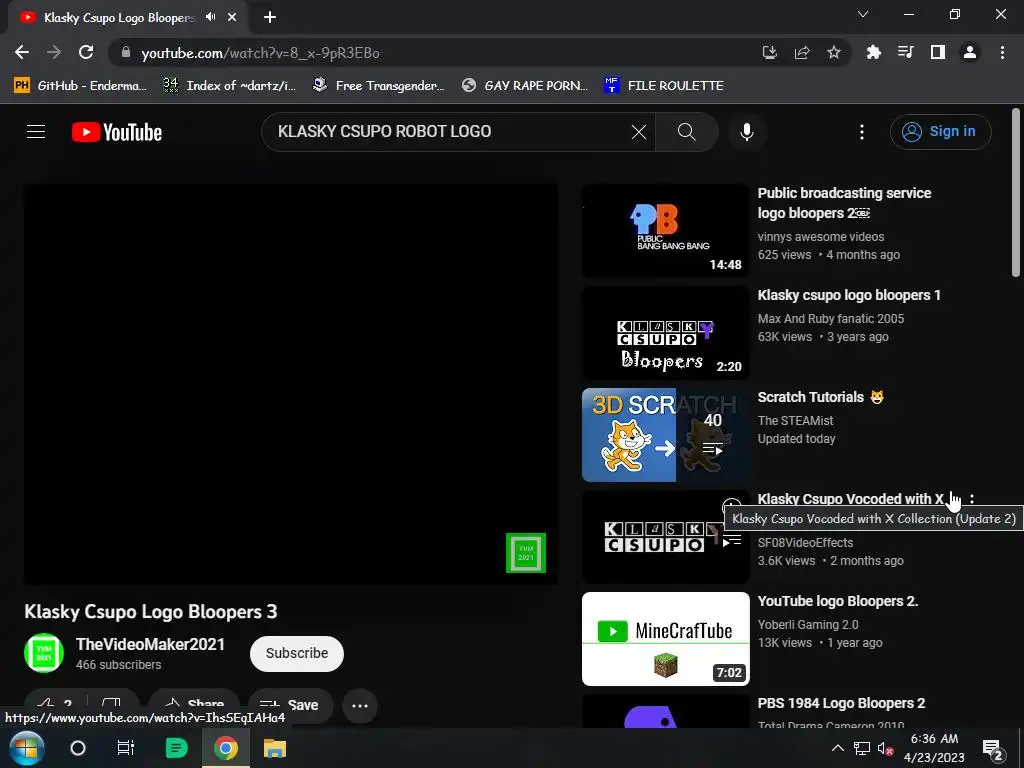This screenshot has height=768, width=1024.
Task: Click the address bar URL
Action: pyautogui.click(x=260, y=53)
